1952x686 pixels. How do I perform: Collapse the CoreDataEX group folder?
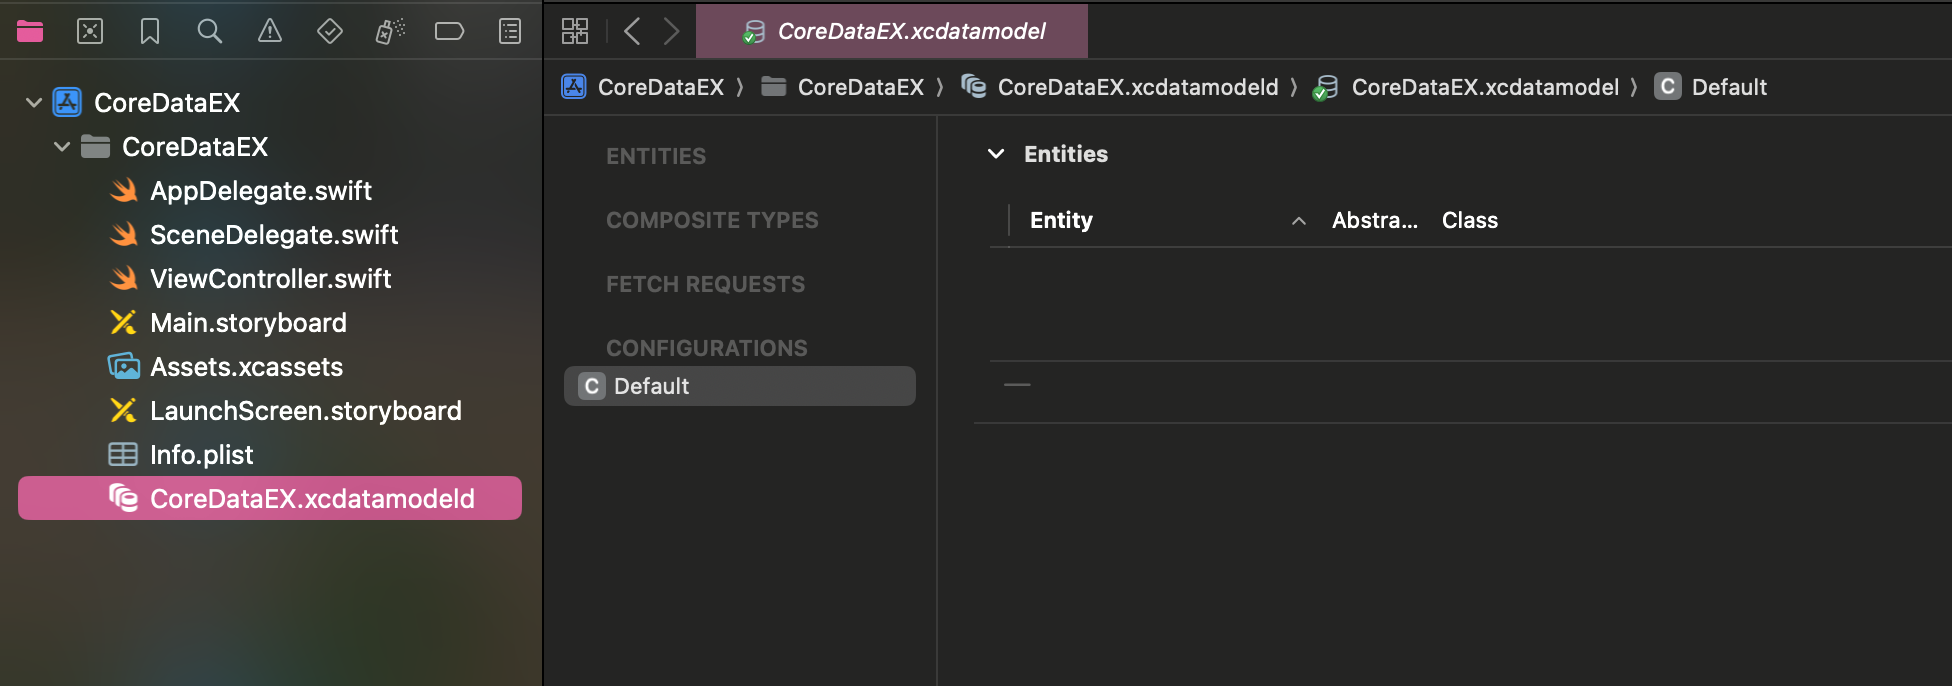point(62,146)
